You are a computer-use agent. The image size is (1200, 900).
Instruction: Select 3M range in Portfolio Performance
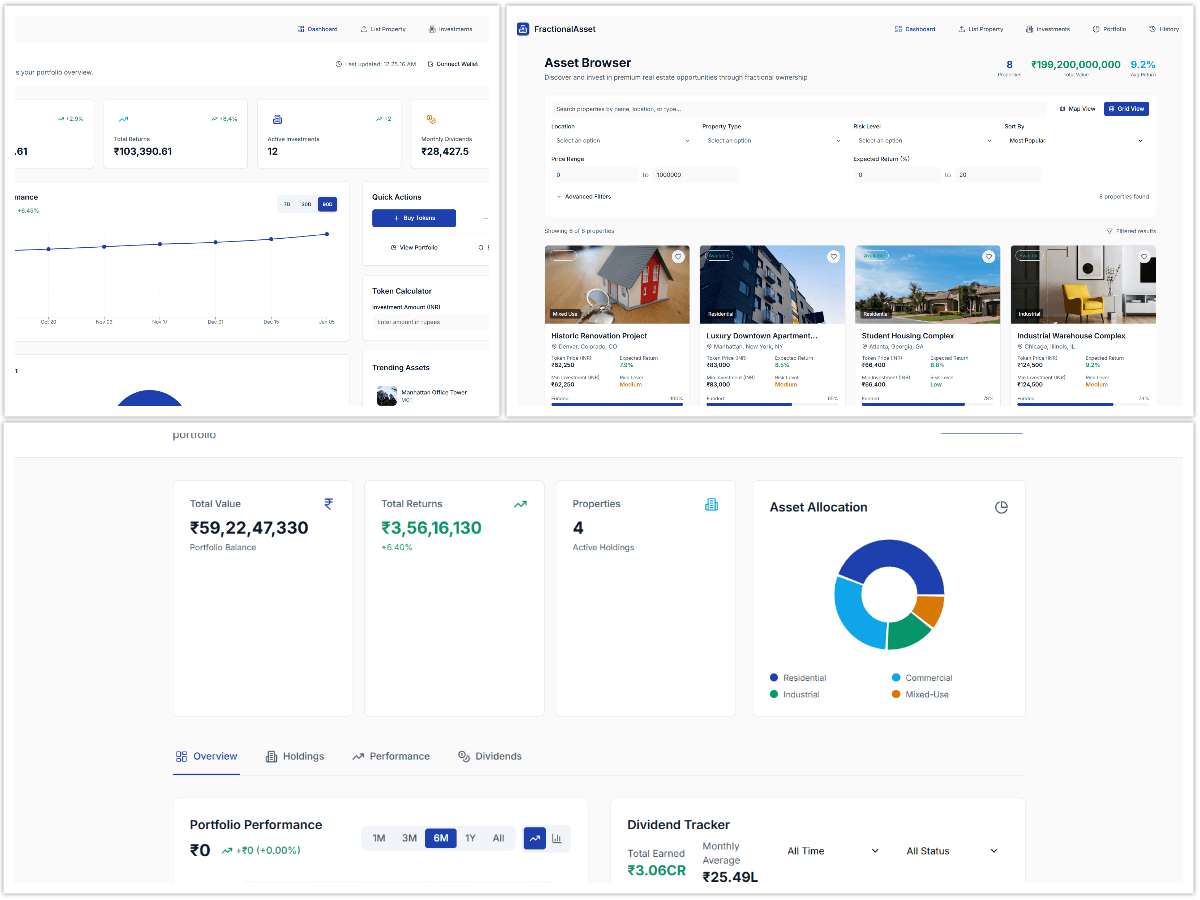(409, 838)
